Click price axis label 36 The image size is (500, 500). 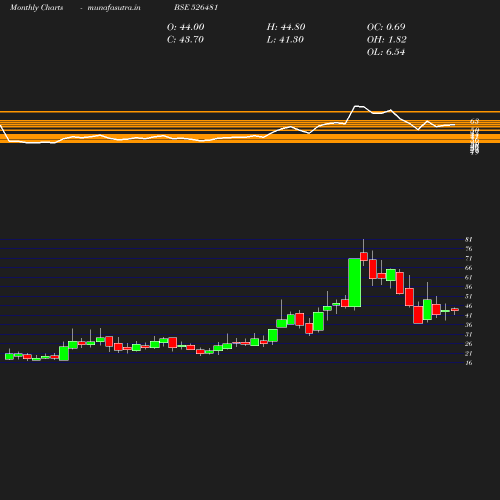point(469,325)
